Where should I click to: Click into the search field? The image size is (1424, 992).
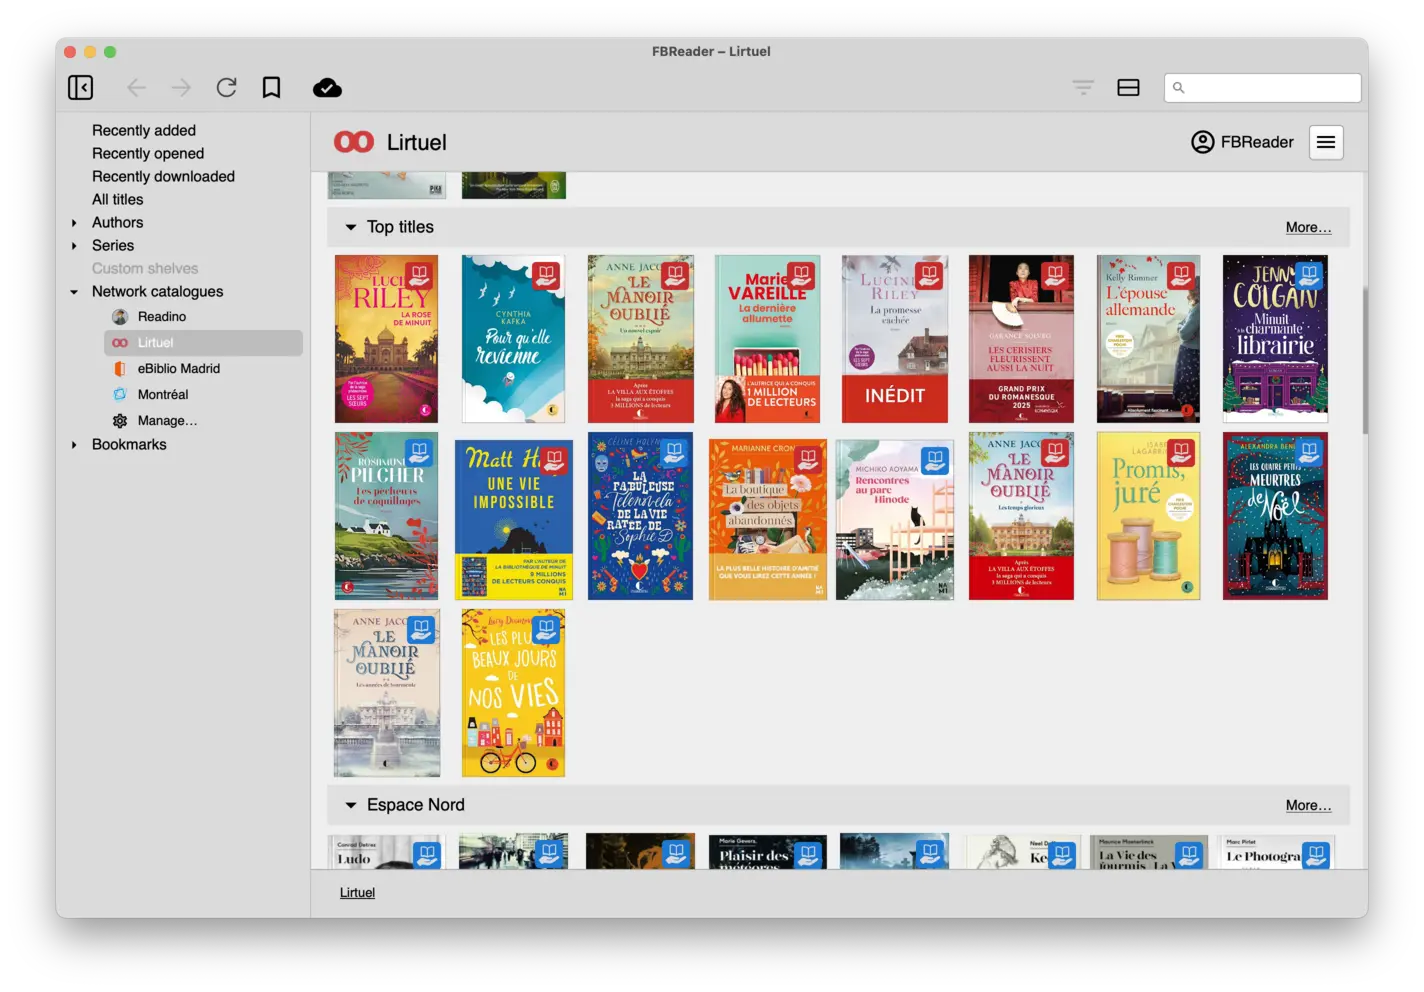click(1263, 88)
